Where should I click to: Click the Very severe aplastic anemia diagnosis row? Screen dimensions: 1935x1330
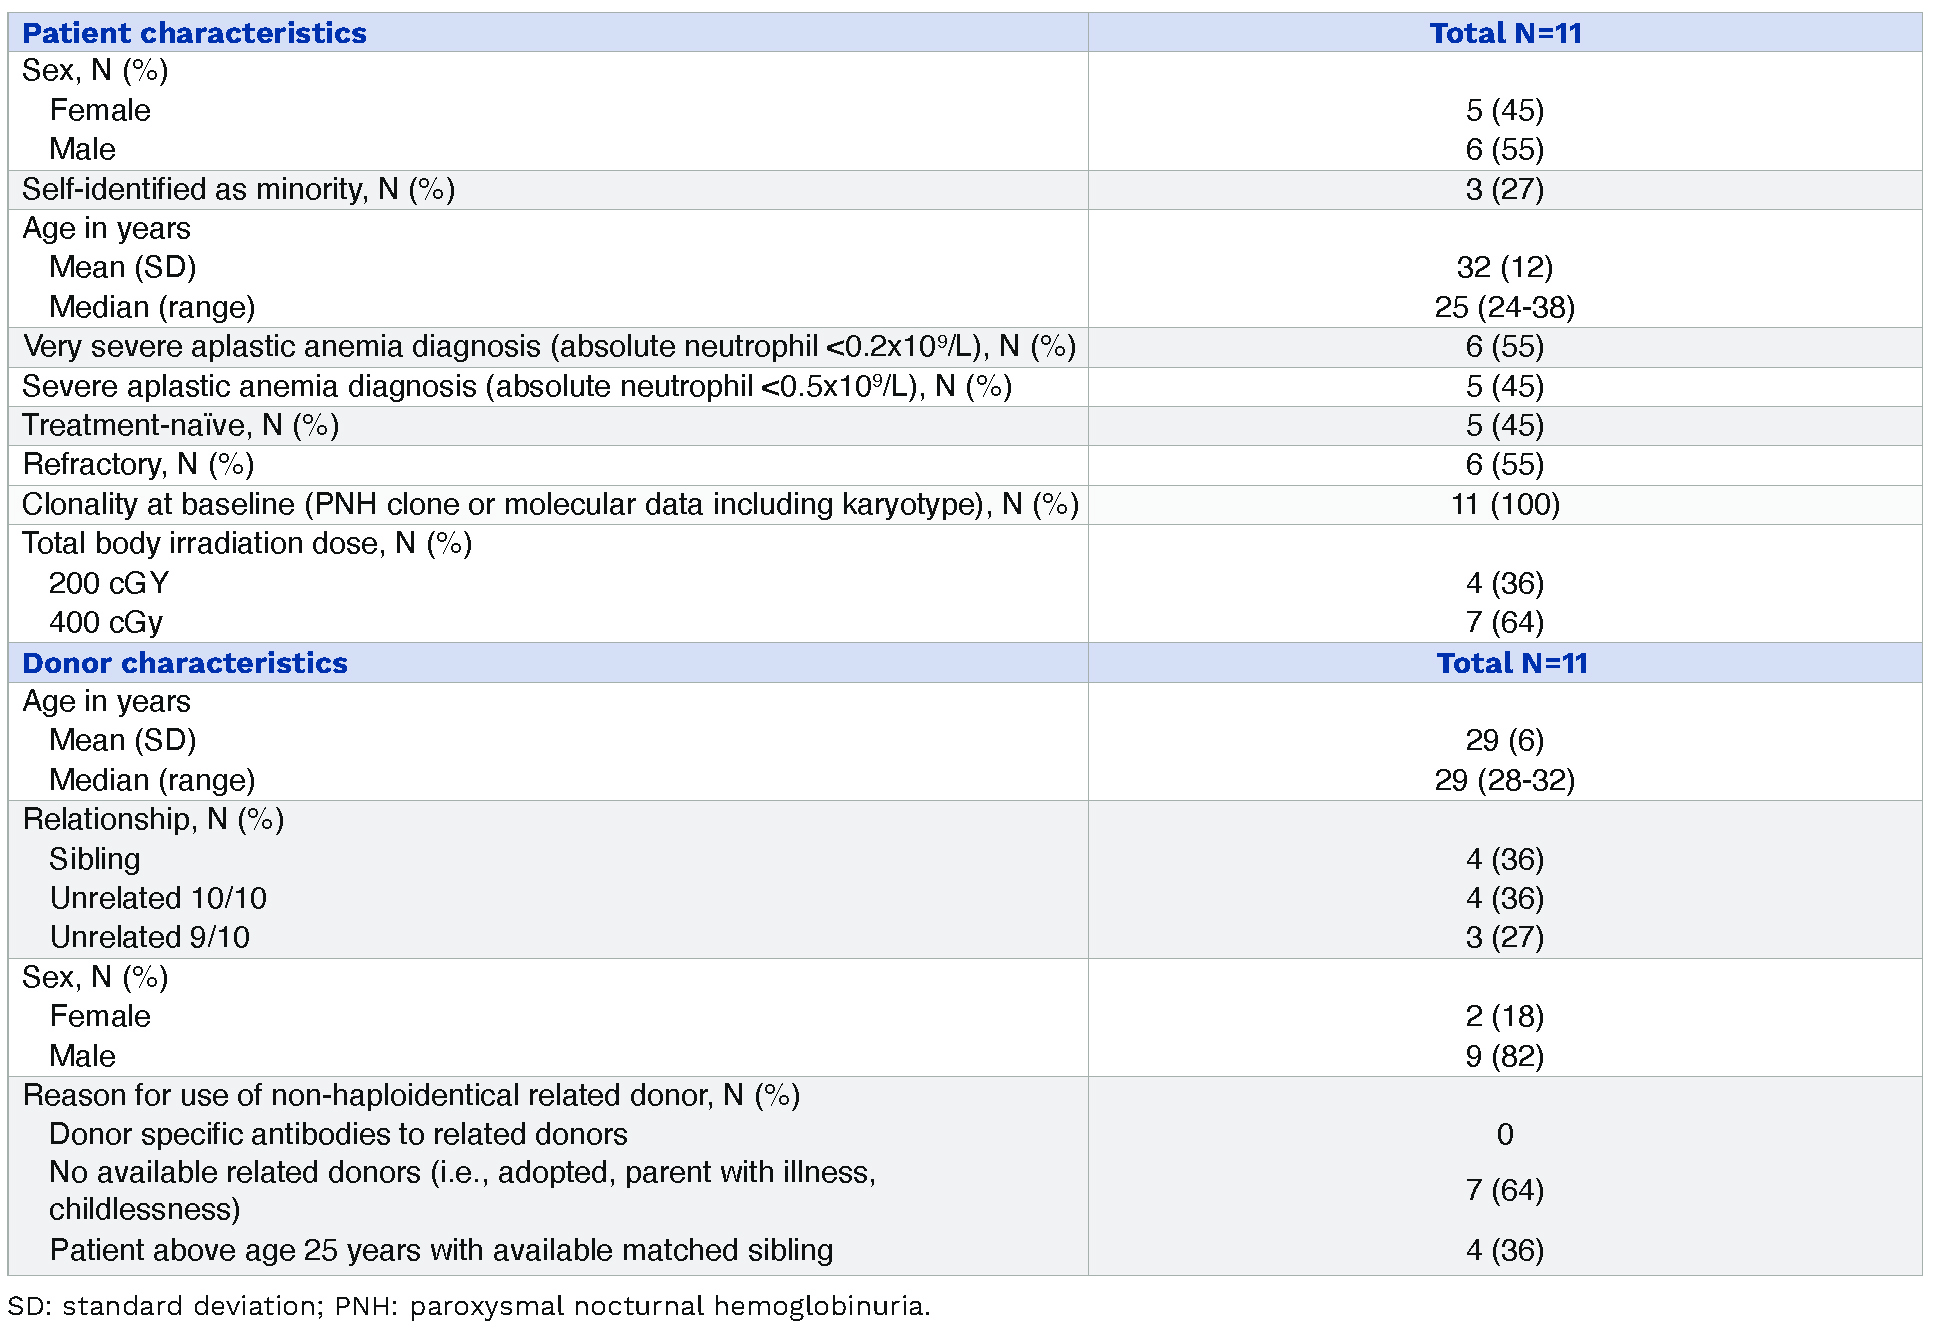[x=548, y=346]
